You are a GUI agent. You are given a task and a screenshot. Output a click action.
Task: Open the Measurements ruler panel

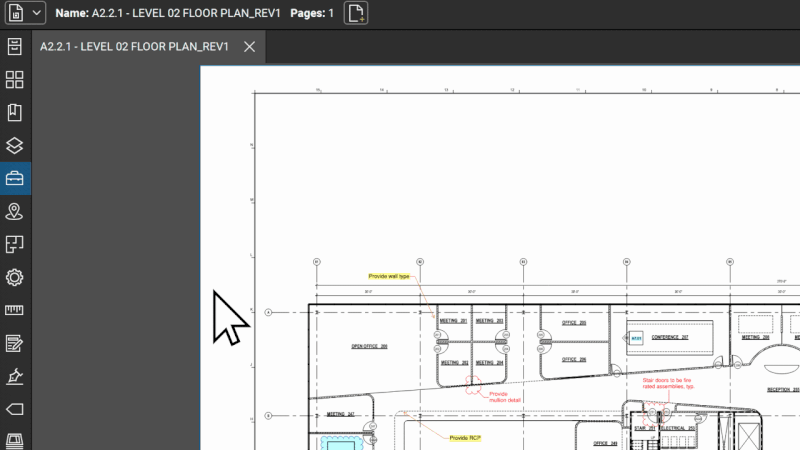[15, 311]
